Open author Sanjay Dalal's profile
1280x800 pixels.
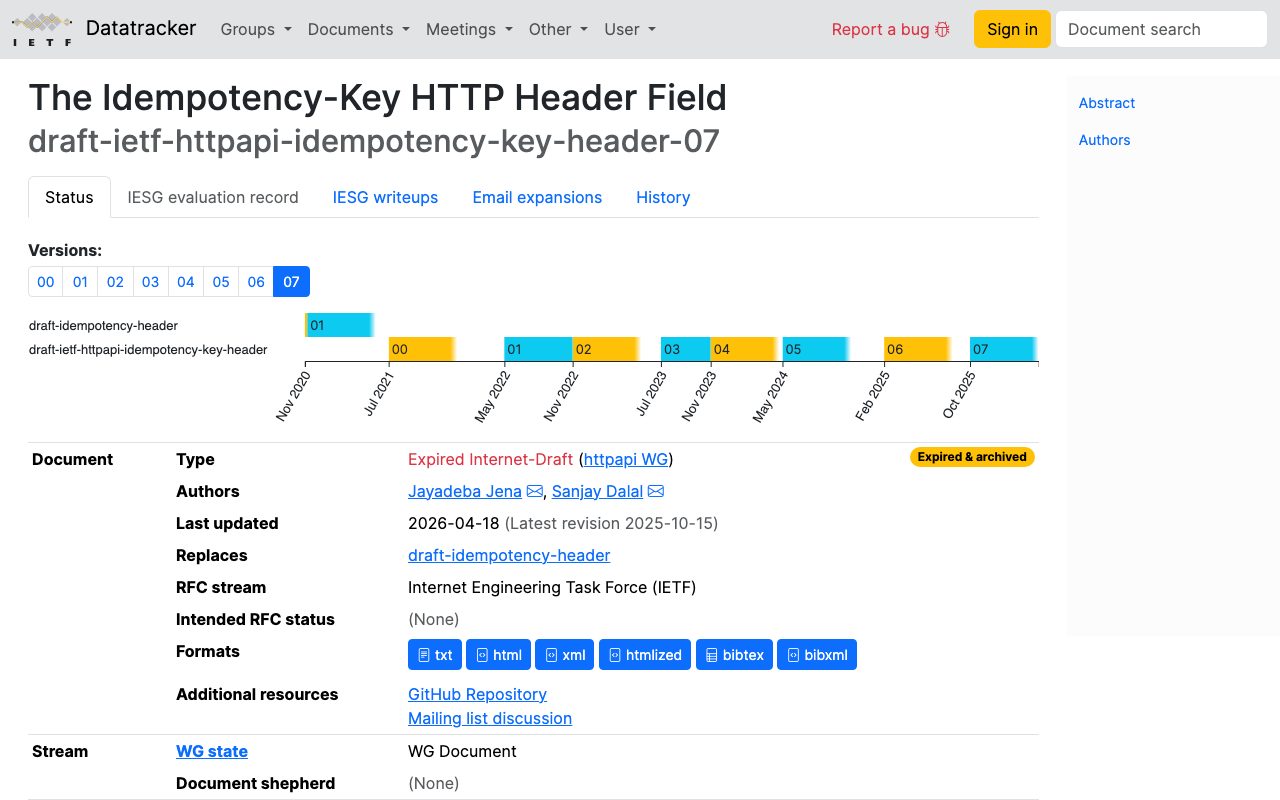click(x=597, y=491)
